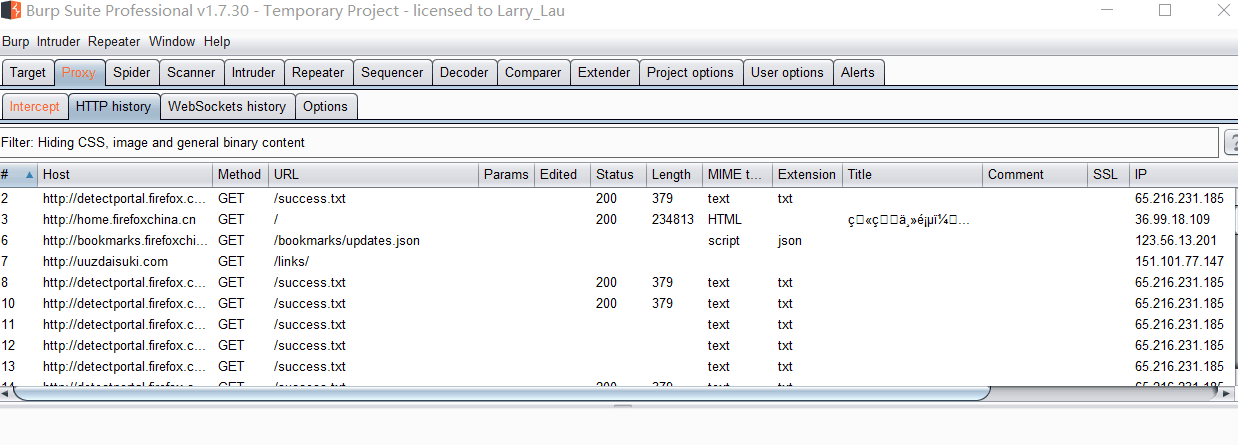Select request row number 11
The width and height of the screenshot is (1238, 445).
[619, 324]
